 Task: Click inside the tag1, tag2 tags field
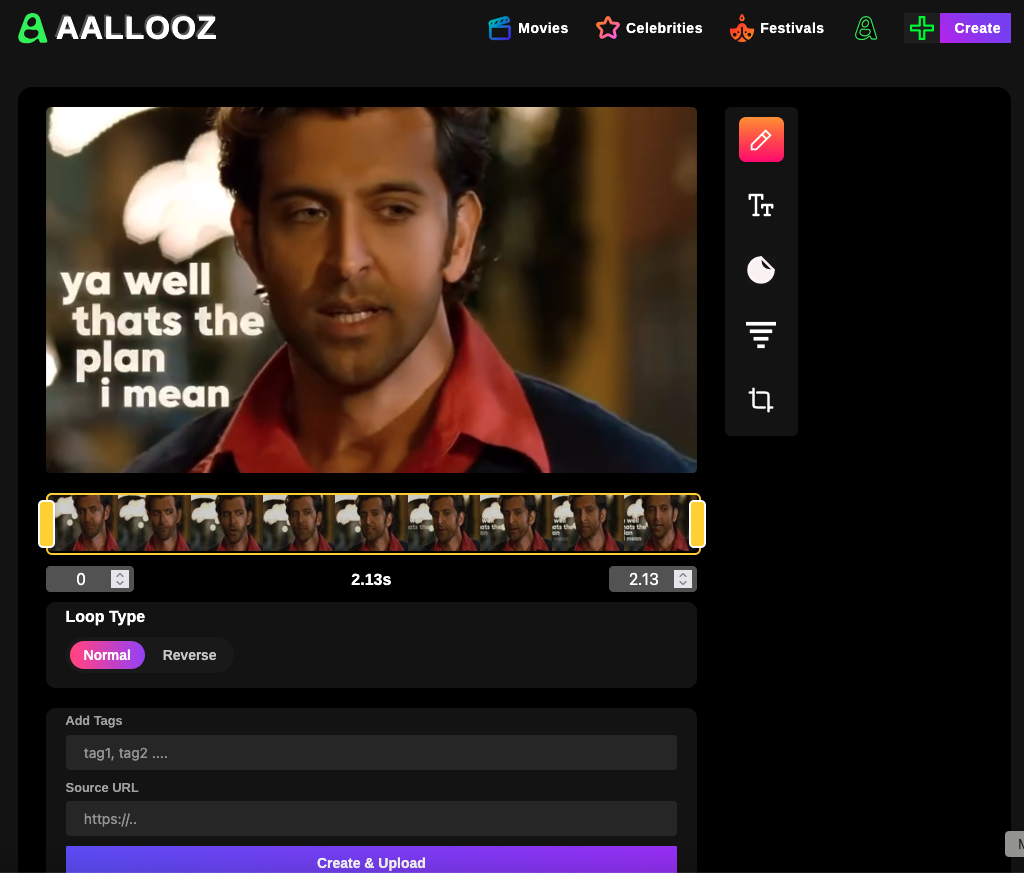(x=371, y=752)
